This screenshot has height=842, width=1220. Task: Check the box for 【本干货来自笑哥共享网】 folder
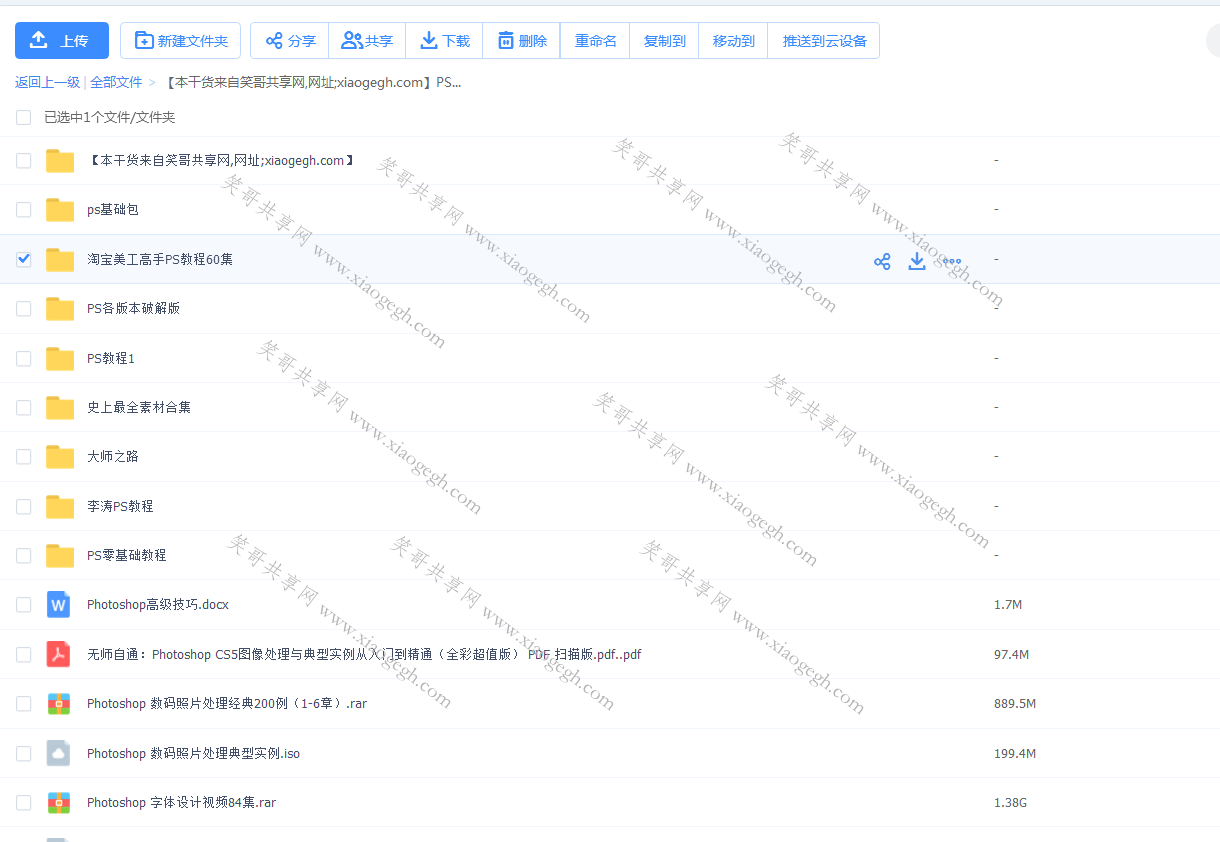point(24,160)
